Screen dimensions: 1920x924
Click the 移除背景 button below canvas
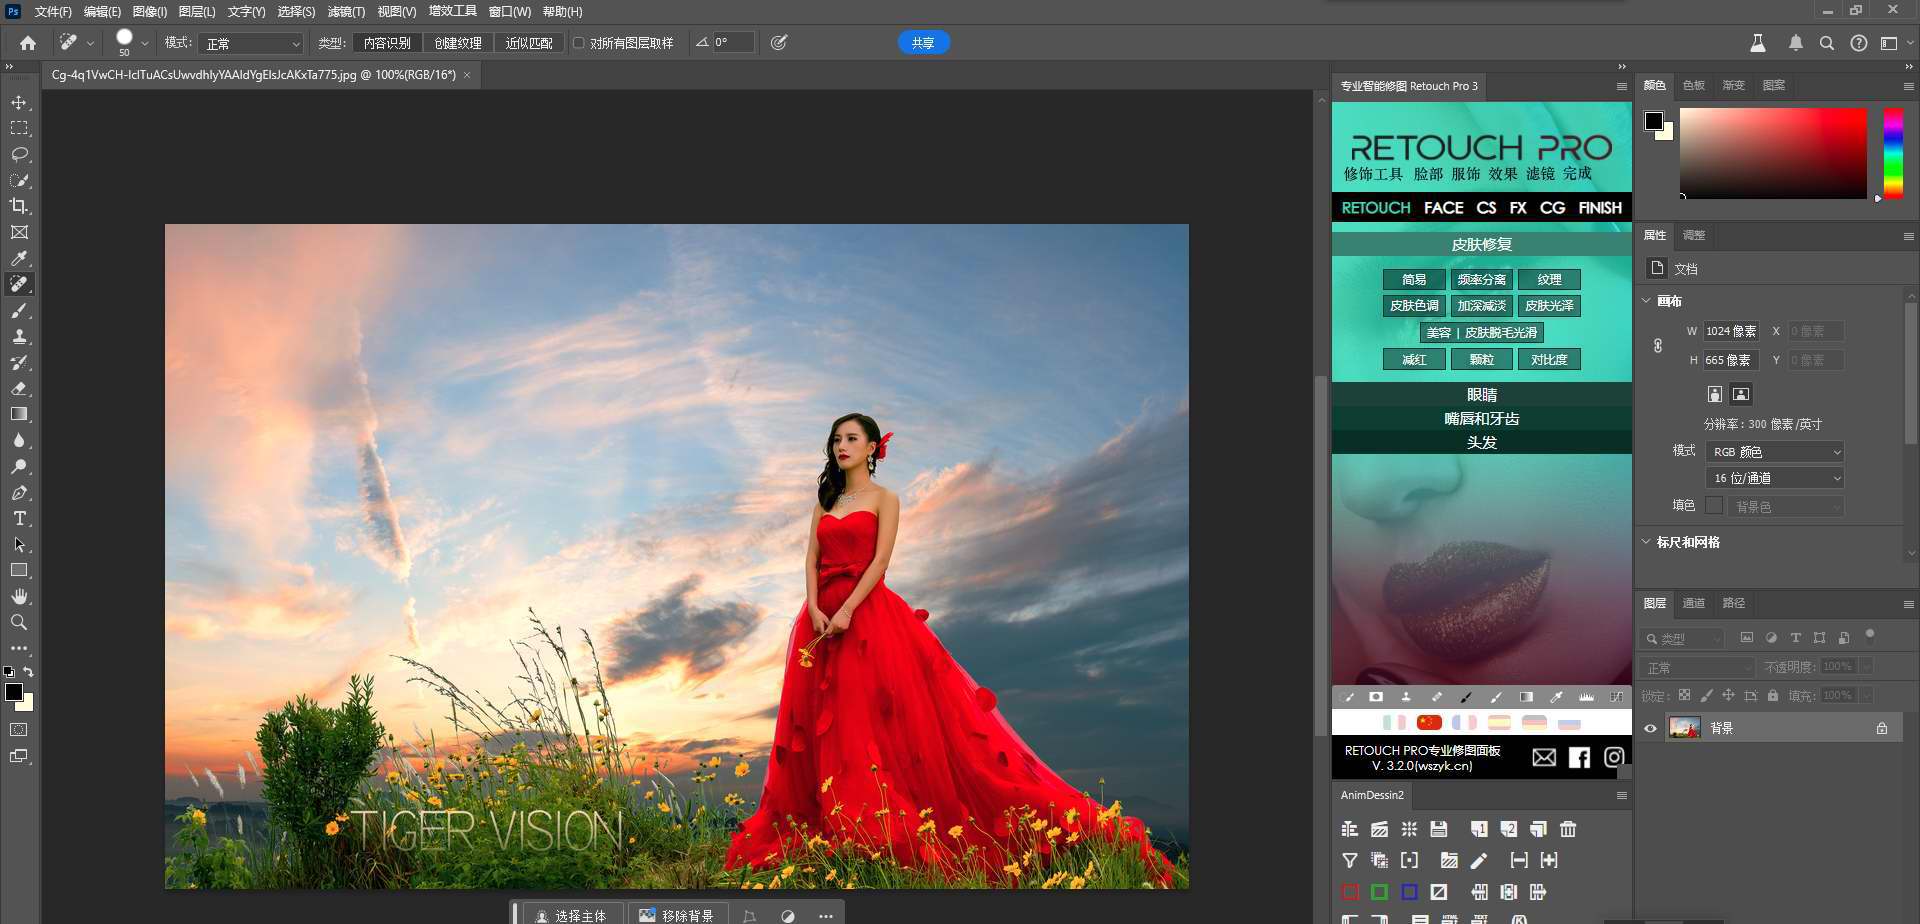(x=677, y=915)
